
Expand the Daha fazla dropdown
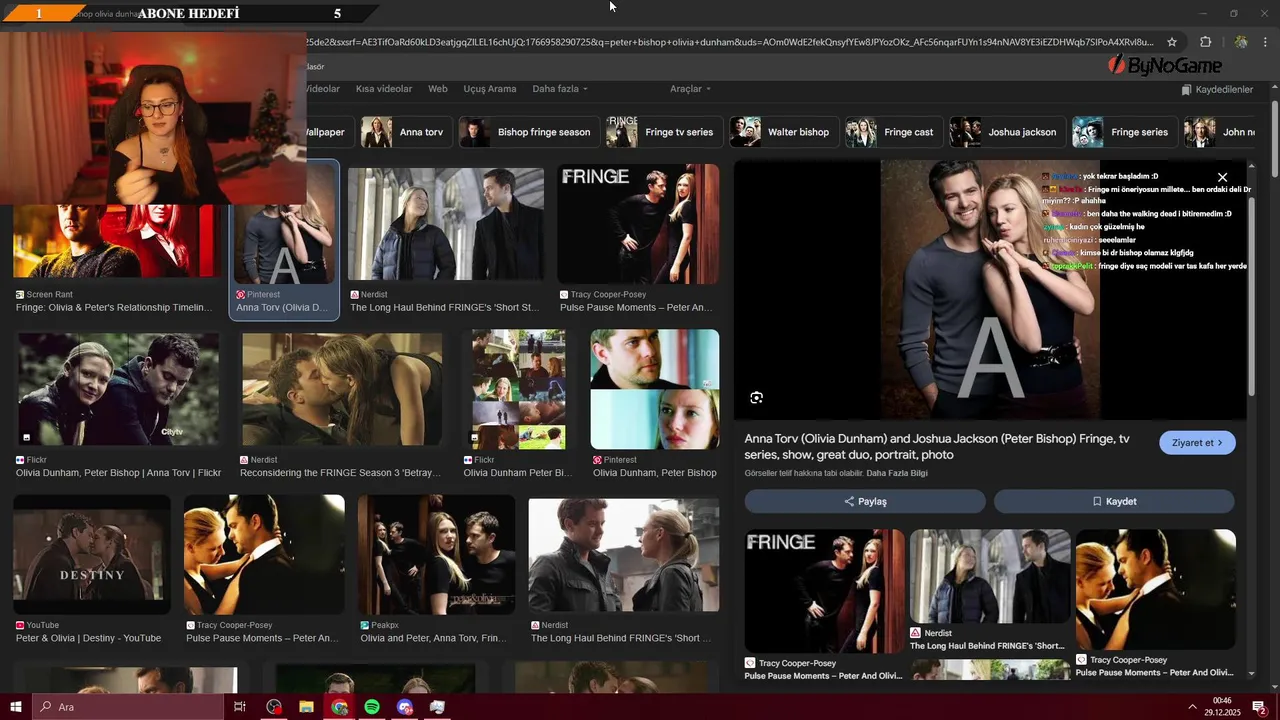pyautogui.click(x=560, y=89)
